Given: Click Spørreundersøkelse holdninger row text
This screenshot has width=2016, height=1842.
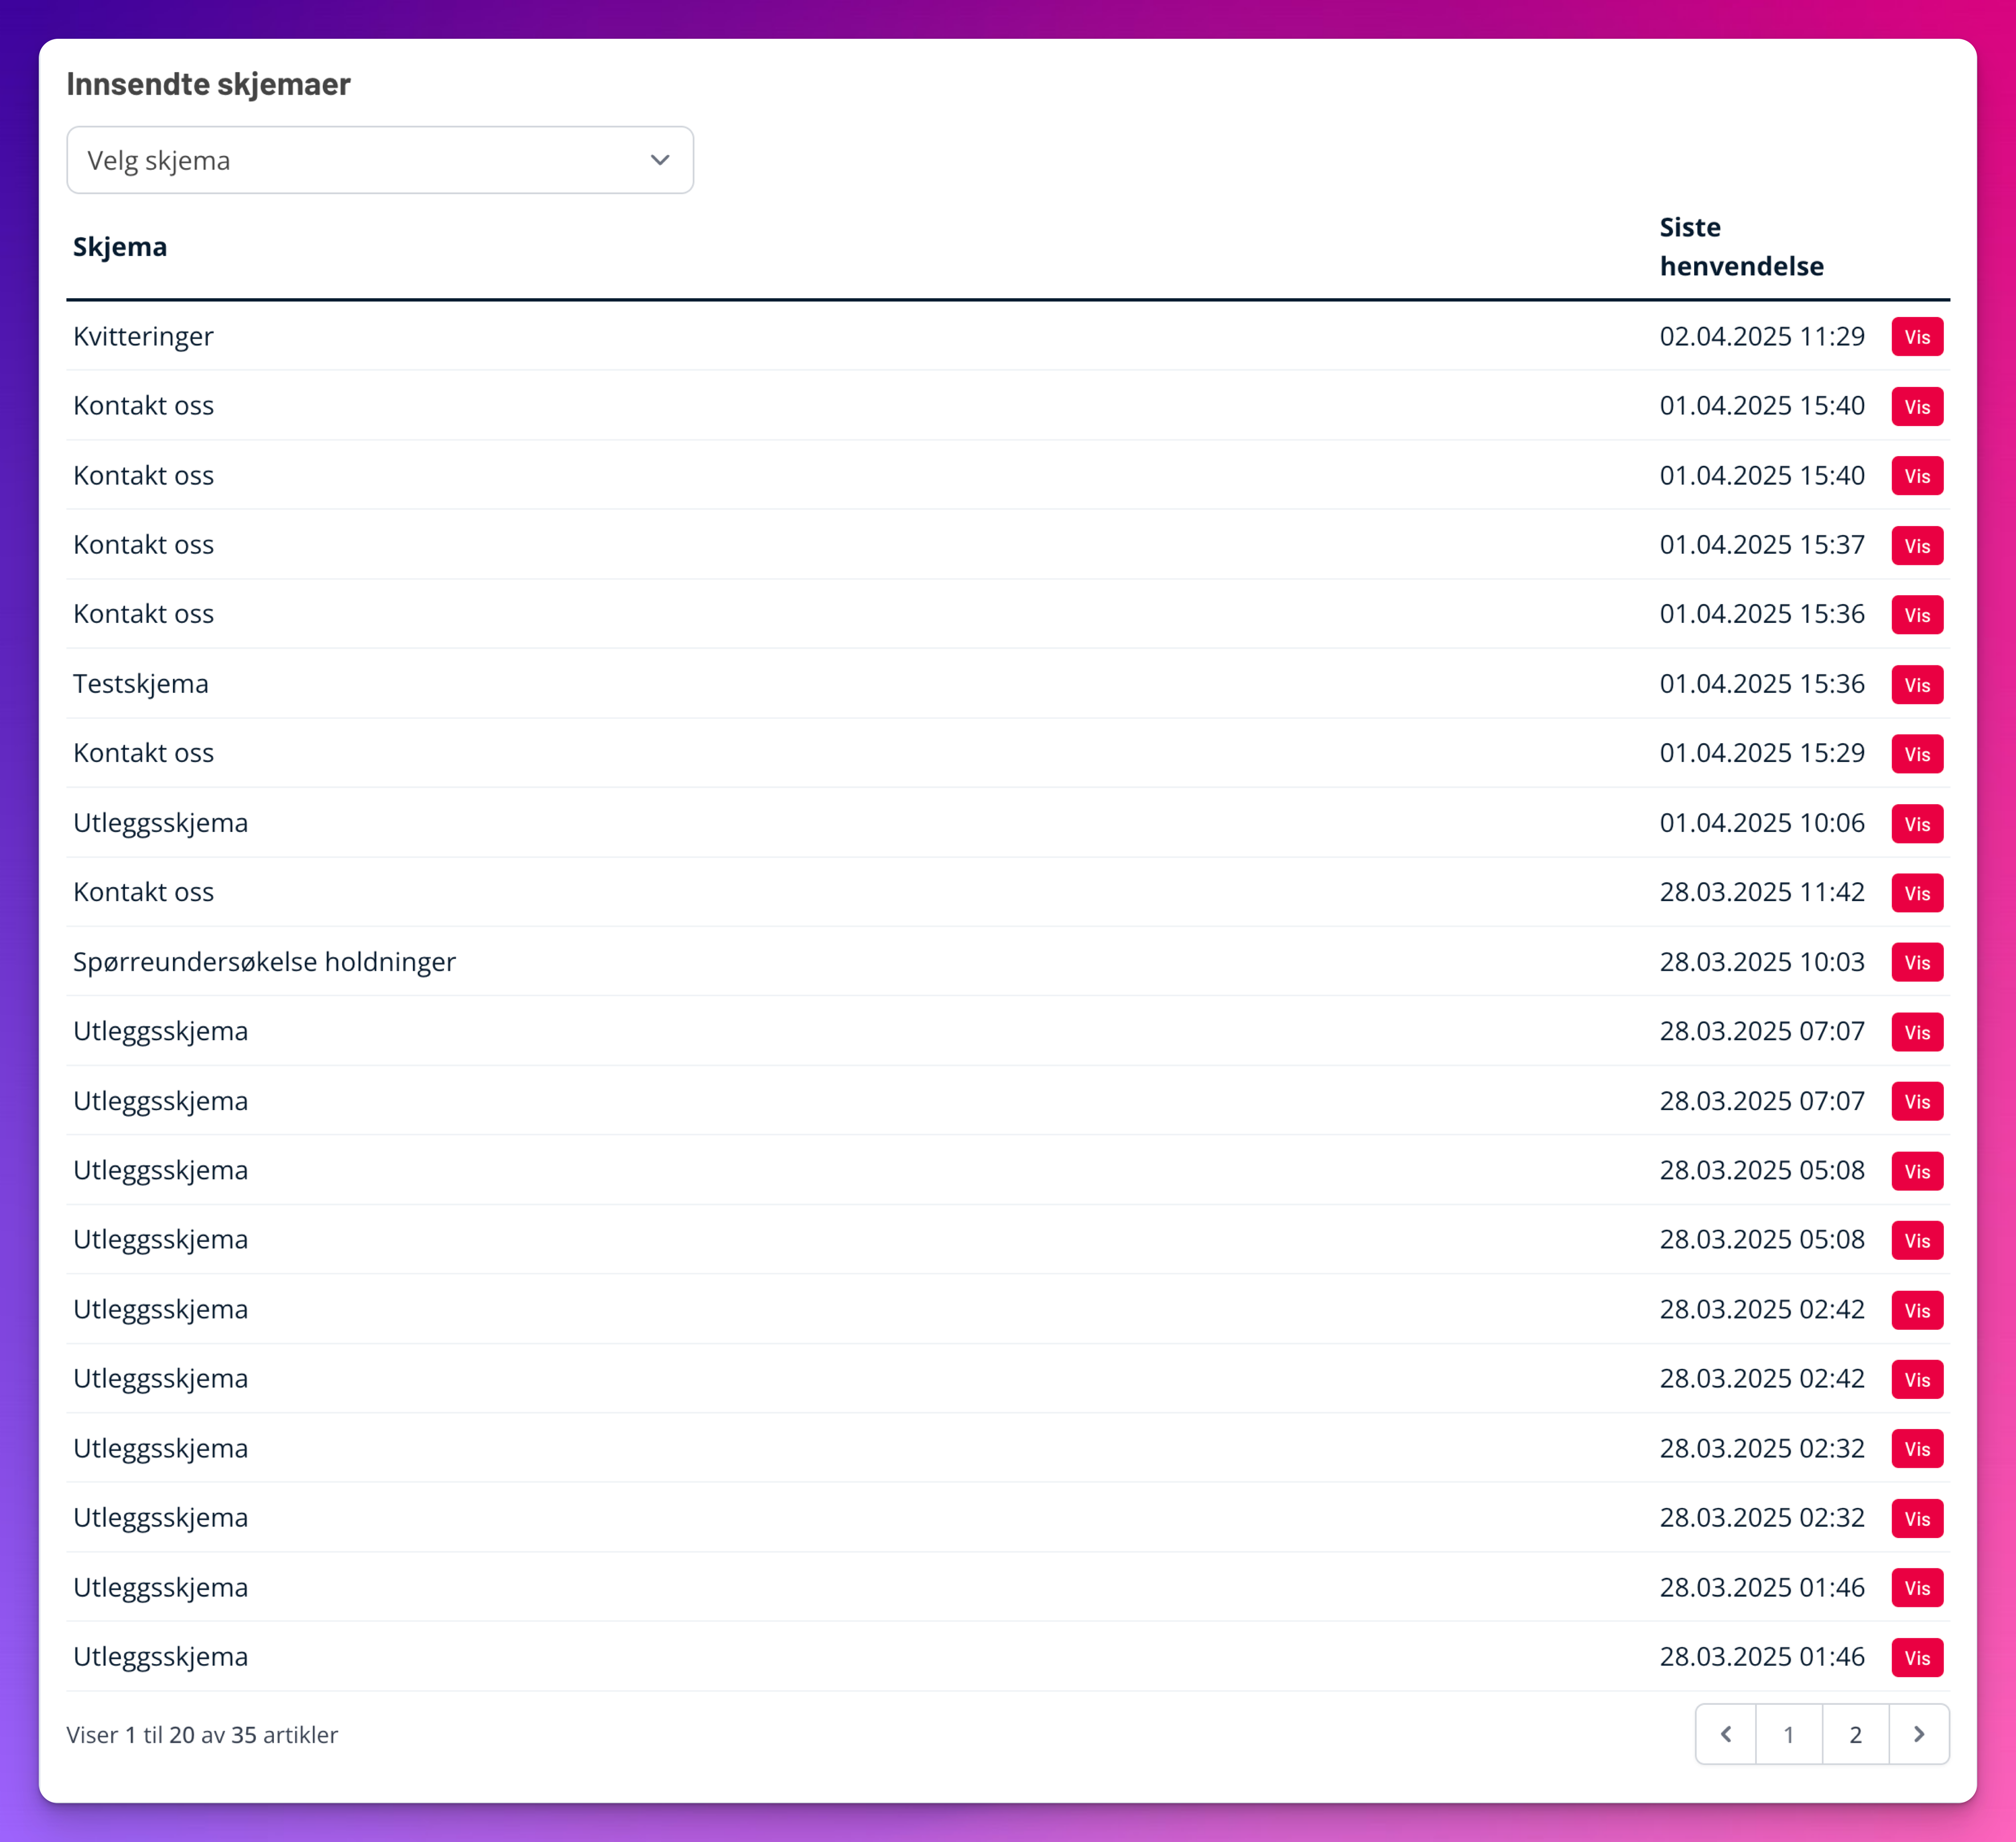Looking at the screenshot, I should point(264,962).
